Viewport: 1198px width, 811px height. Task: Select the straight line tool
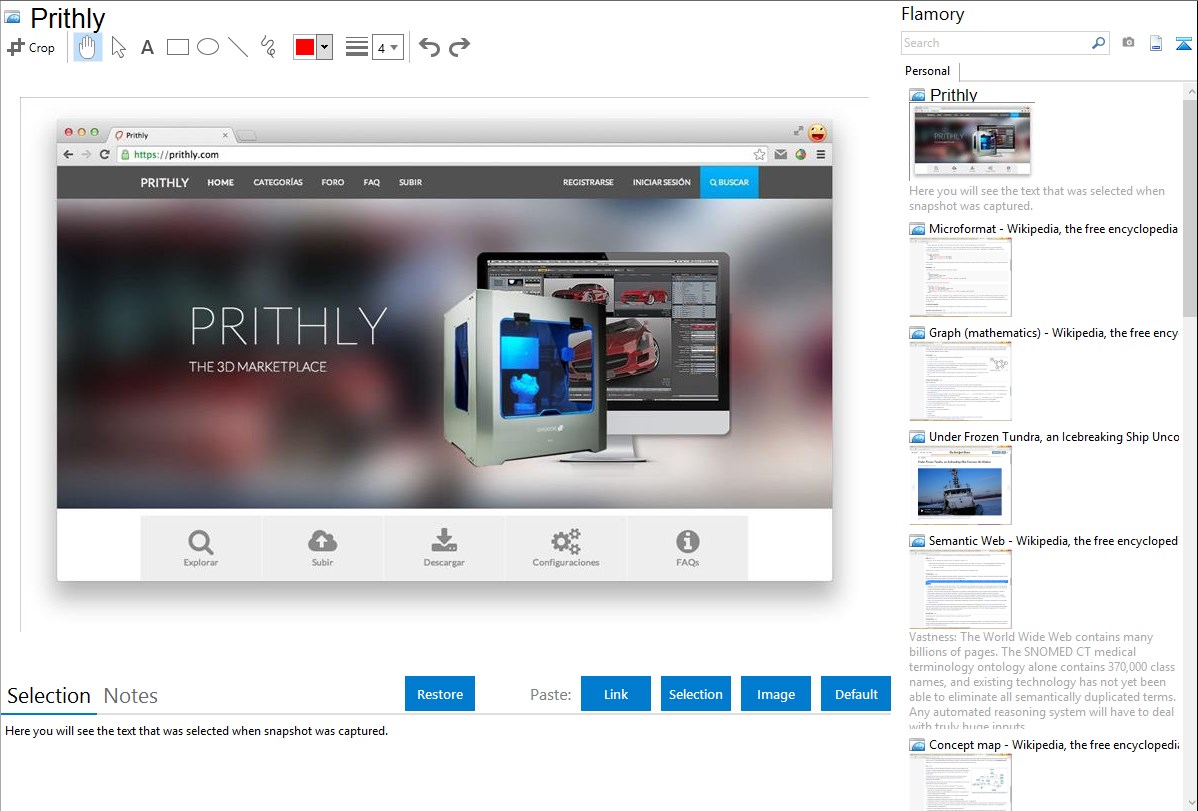point(238,47)
